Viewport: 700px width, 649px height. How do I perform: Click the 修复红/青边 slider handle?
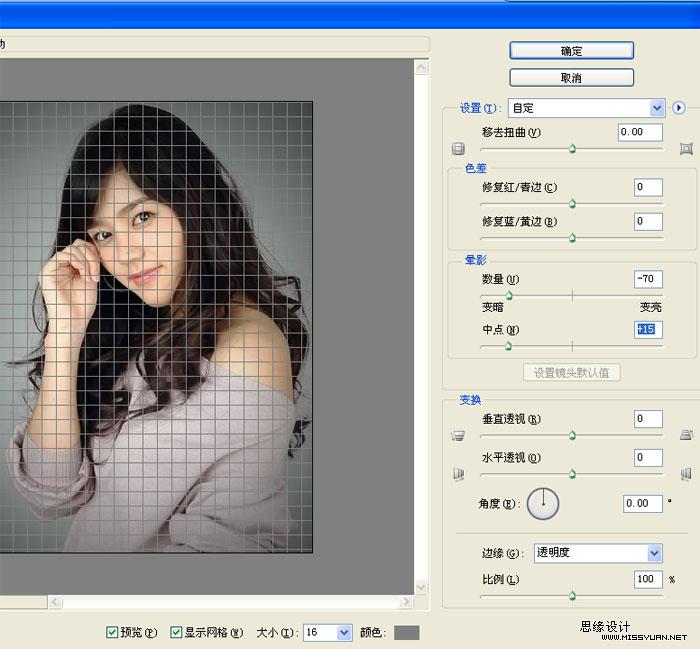572,204
